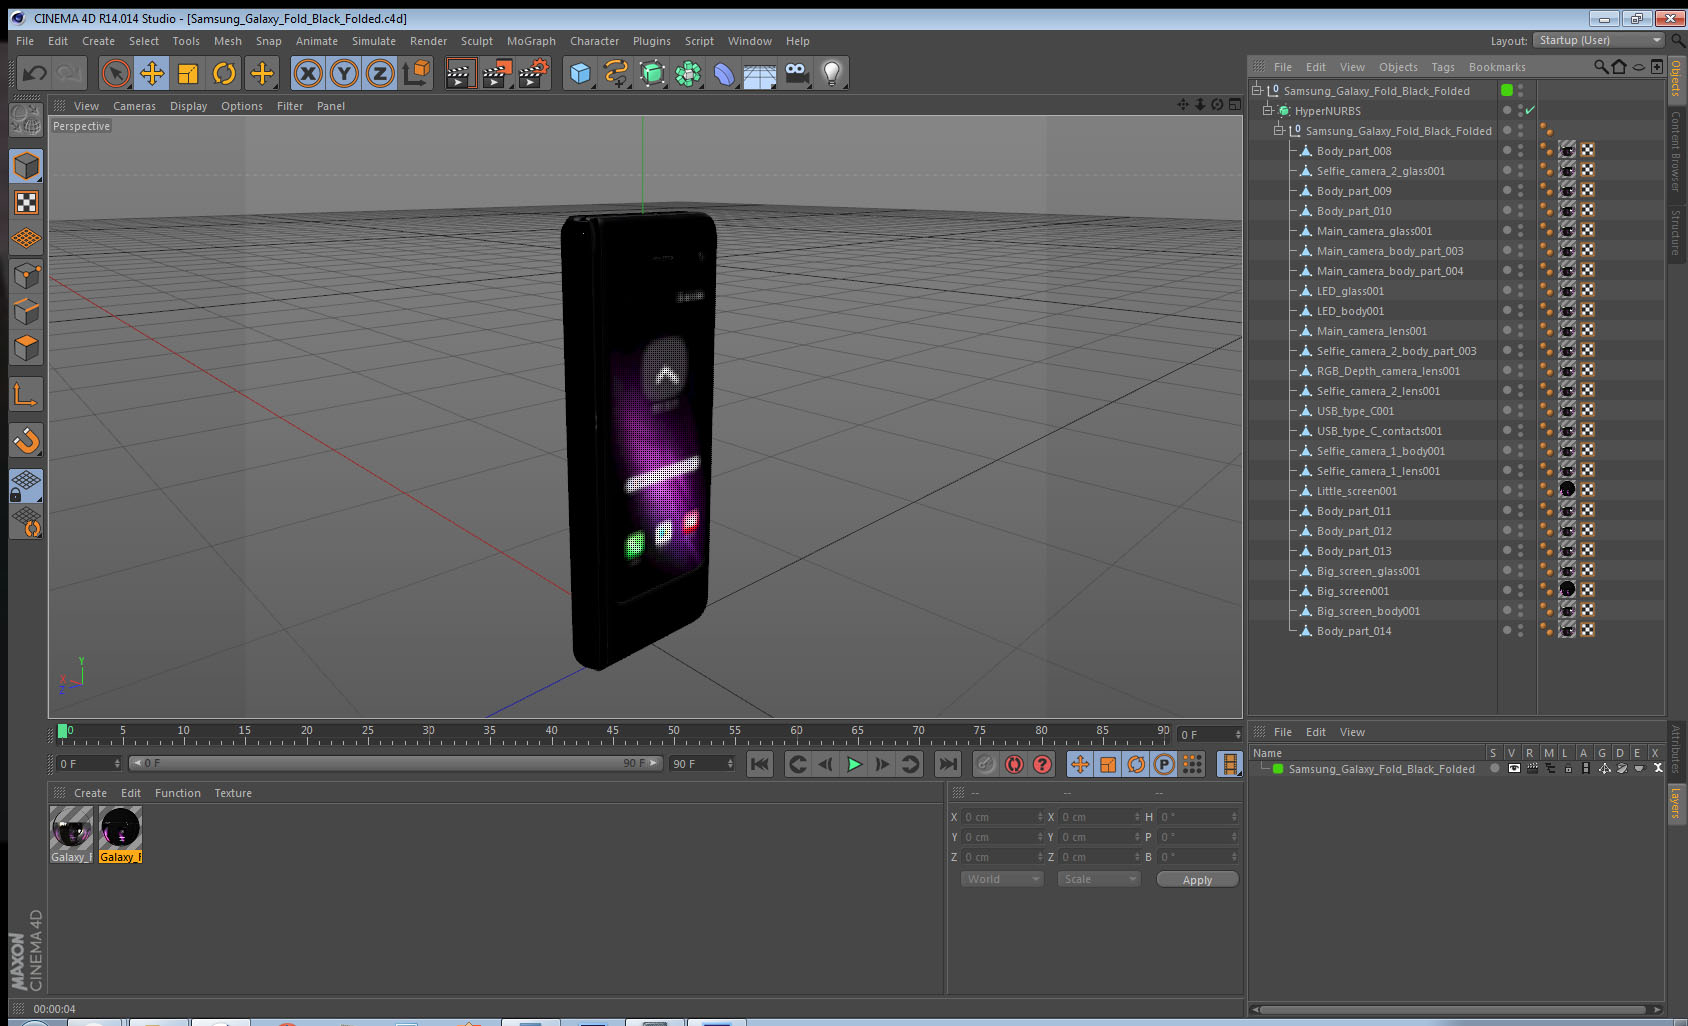
Task: Select the Main_camera_lens001 object
Action: point(1371,331)
